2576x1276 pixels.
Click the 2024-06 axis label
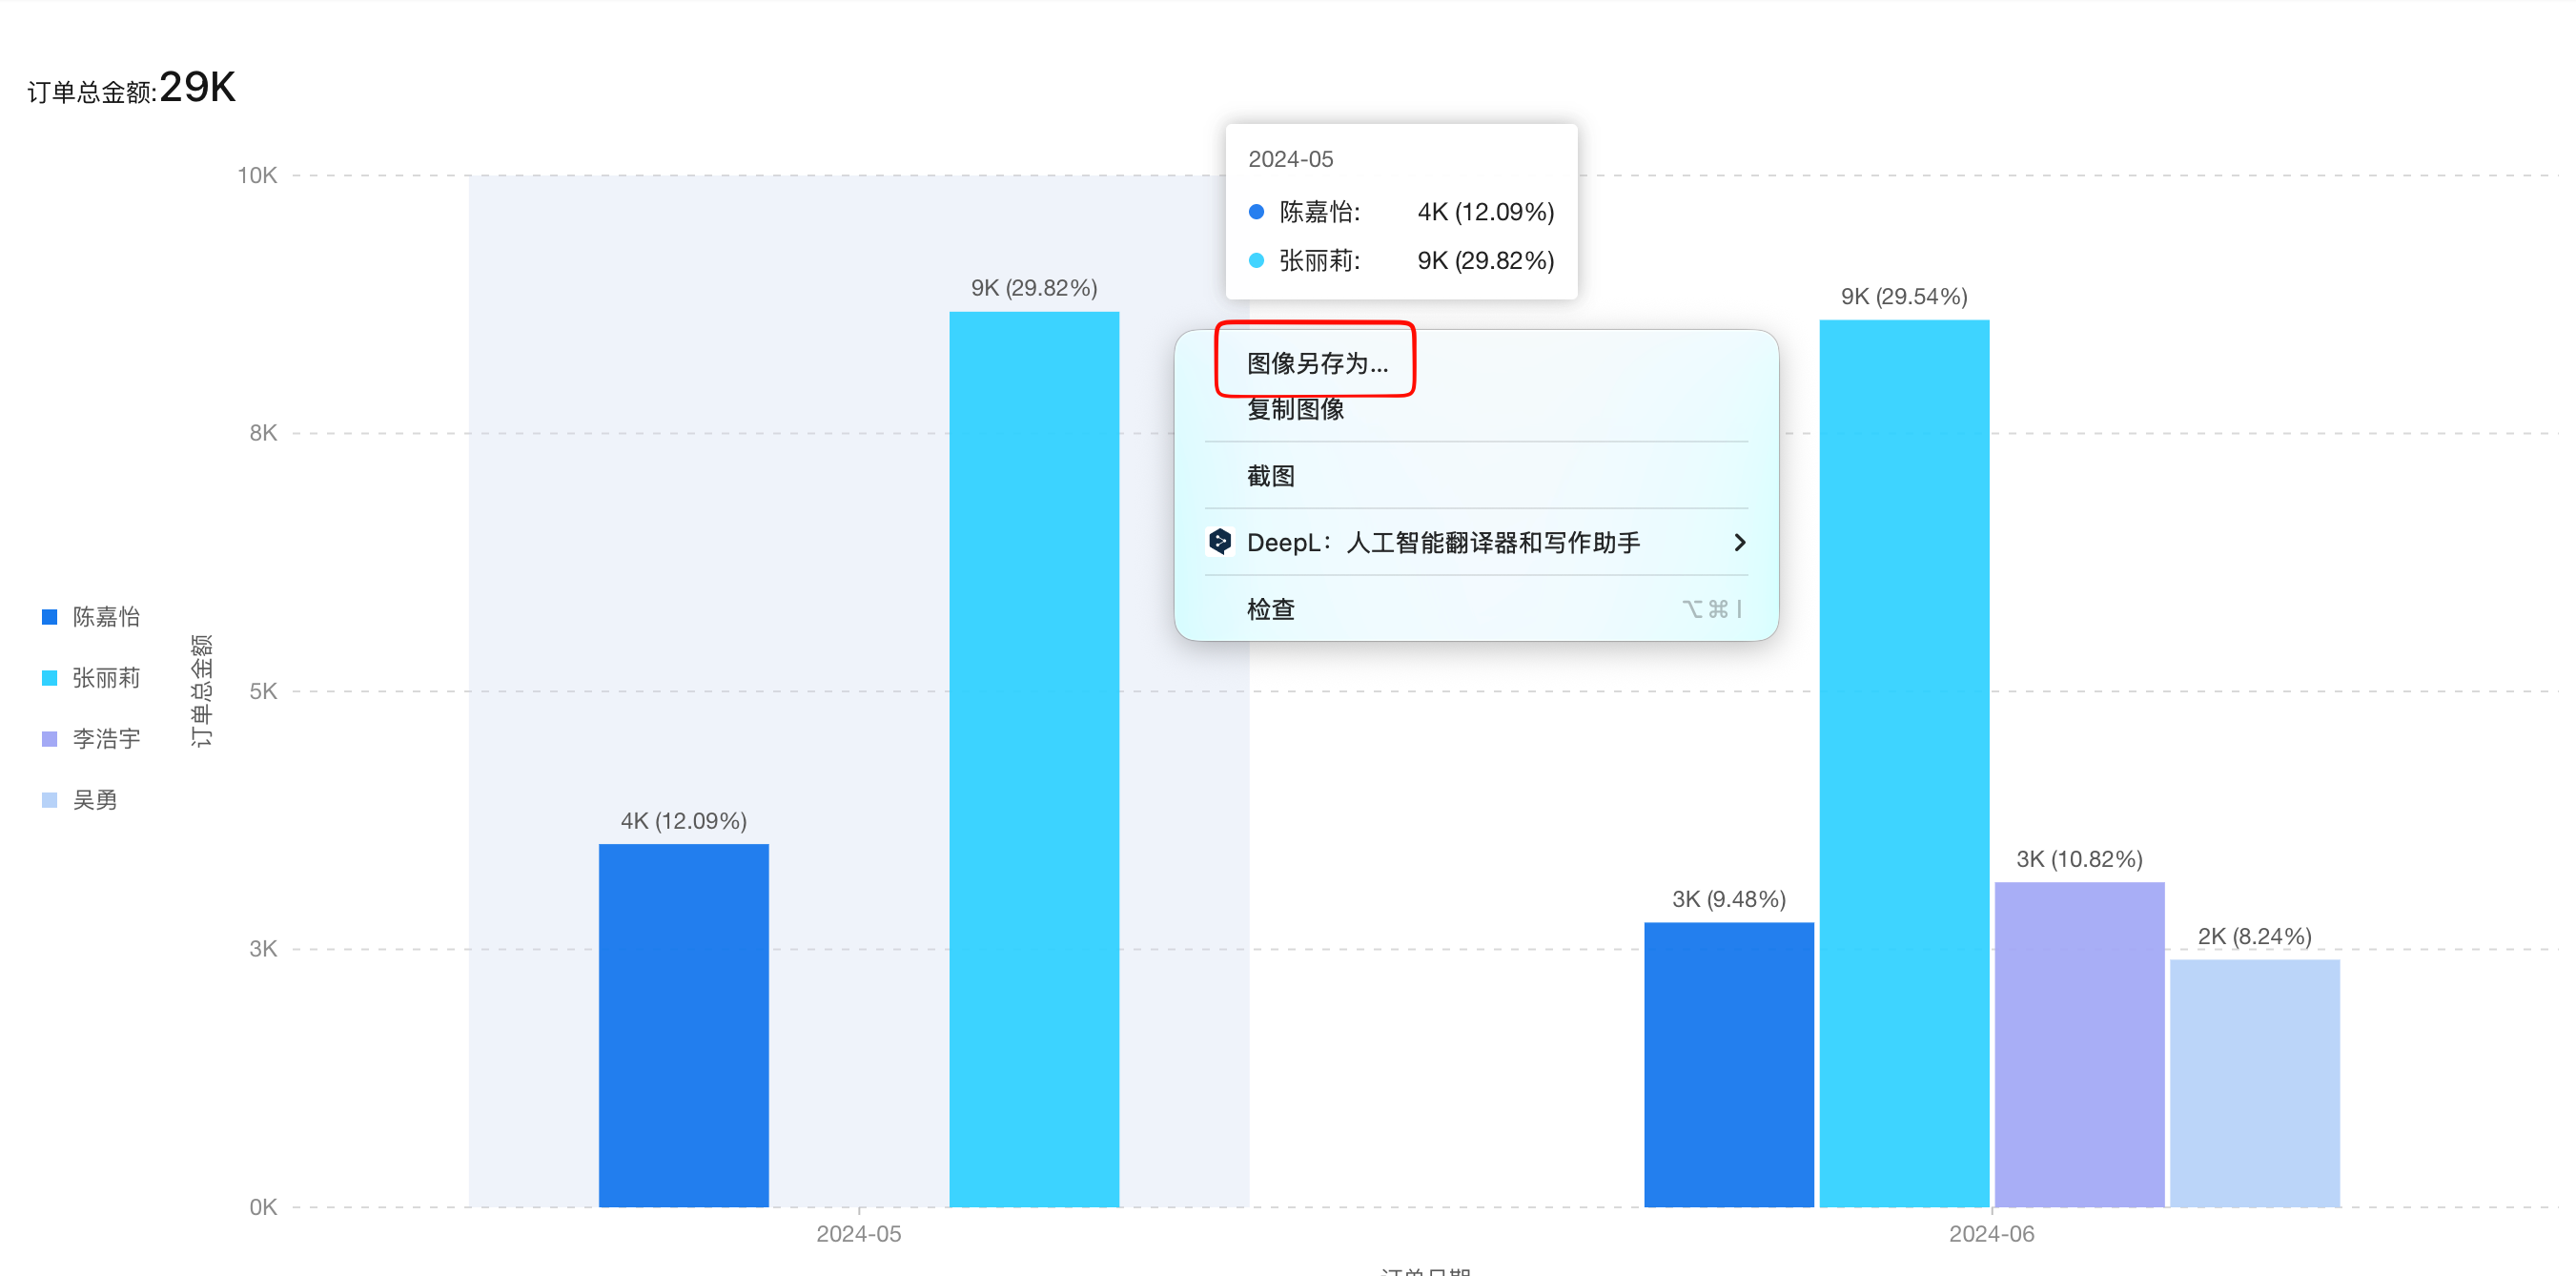click(x=1991, y=1234)
